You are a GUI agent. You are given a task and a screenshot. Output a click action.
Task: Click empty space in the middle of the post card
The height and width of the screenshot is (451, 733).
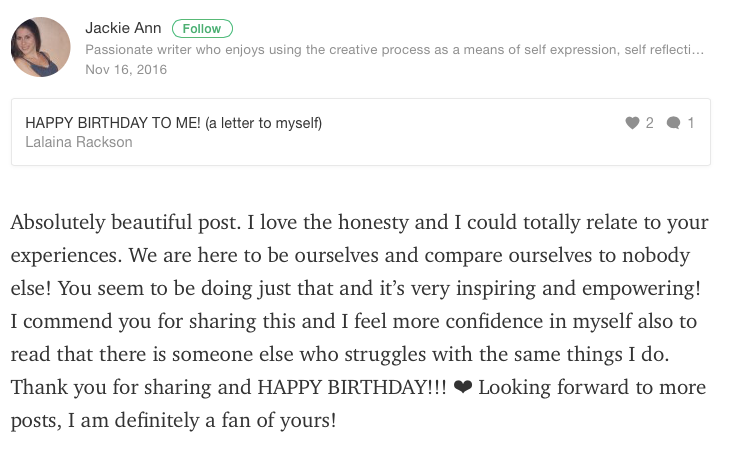pos(450,132)
